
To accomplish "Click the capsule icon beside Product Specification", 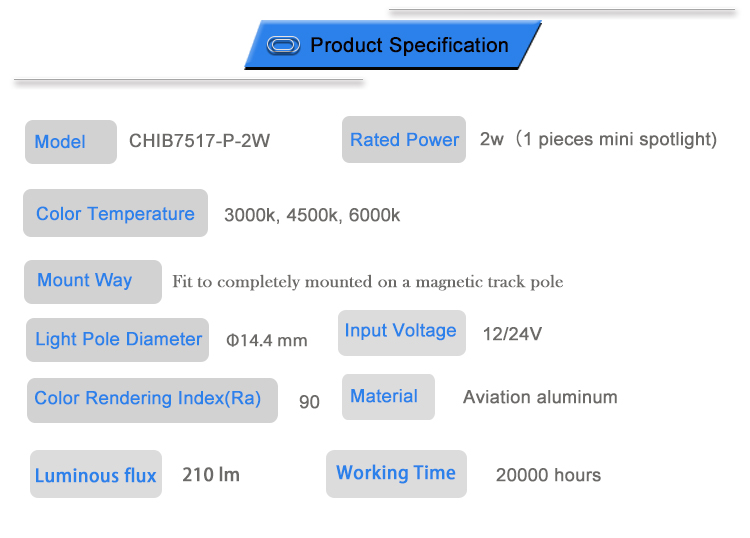I will coord(285,46).
